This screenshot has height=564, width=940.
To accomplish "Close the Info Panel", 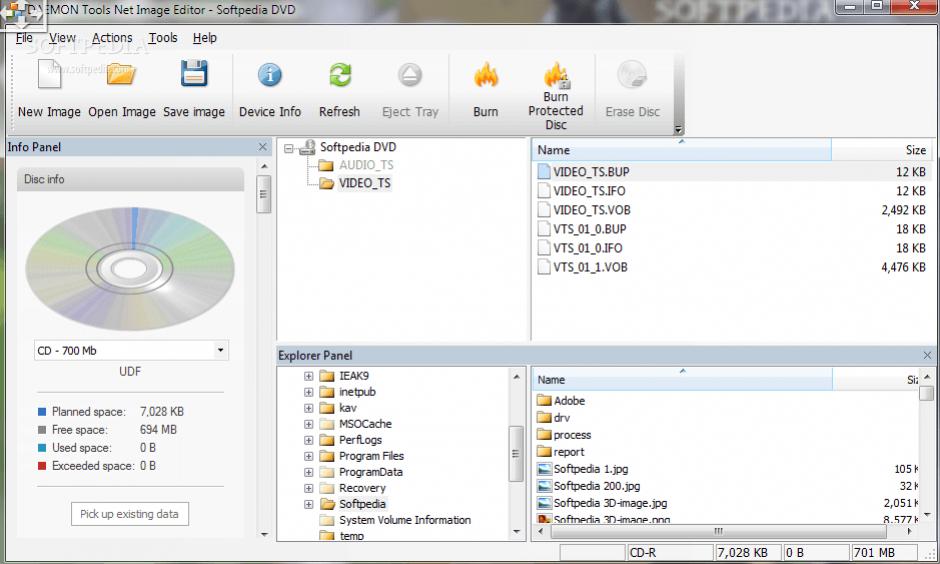I will coord(263,147).
